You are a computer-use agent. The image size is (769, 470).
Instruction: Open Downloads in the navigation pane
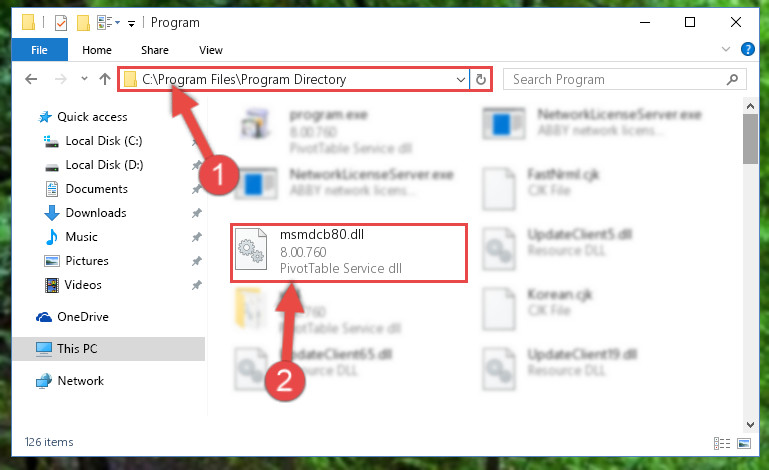(x=96, y=212)
